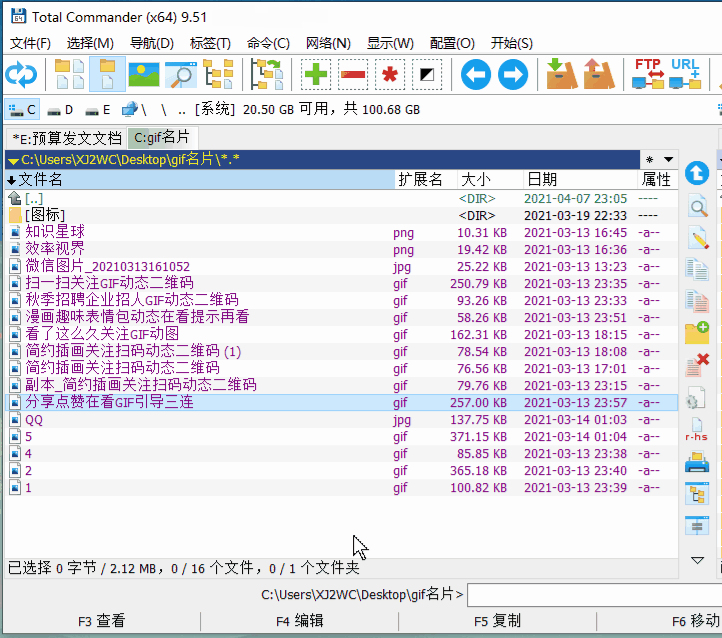The height and width of the screenshot is (638, 722).
Task: Select file 漫画趣味表情包动态在看提示再看
Action: click(341, 318)
